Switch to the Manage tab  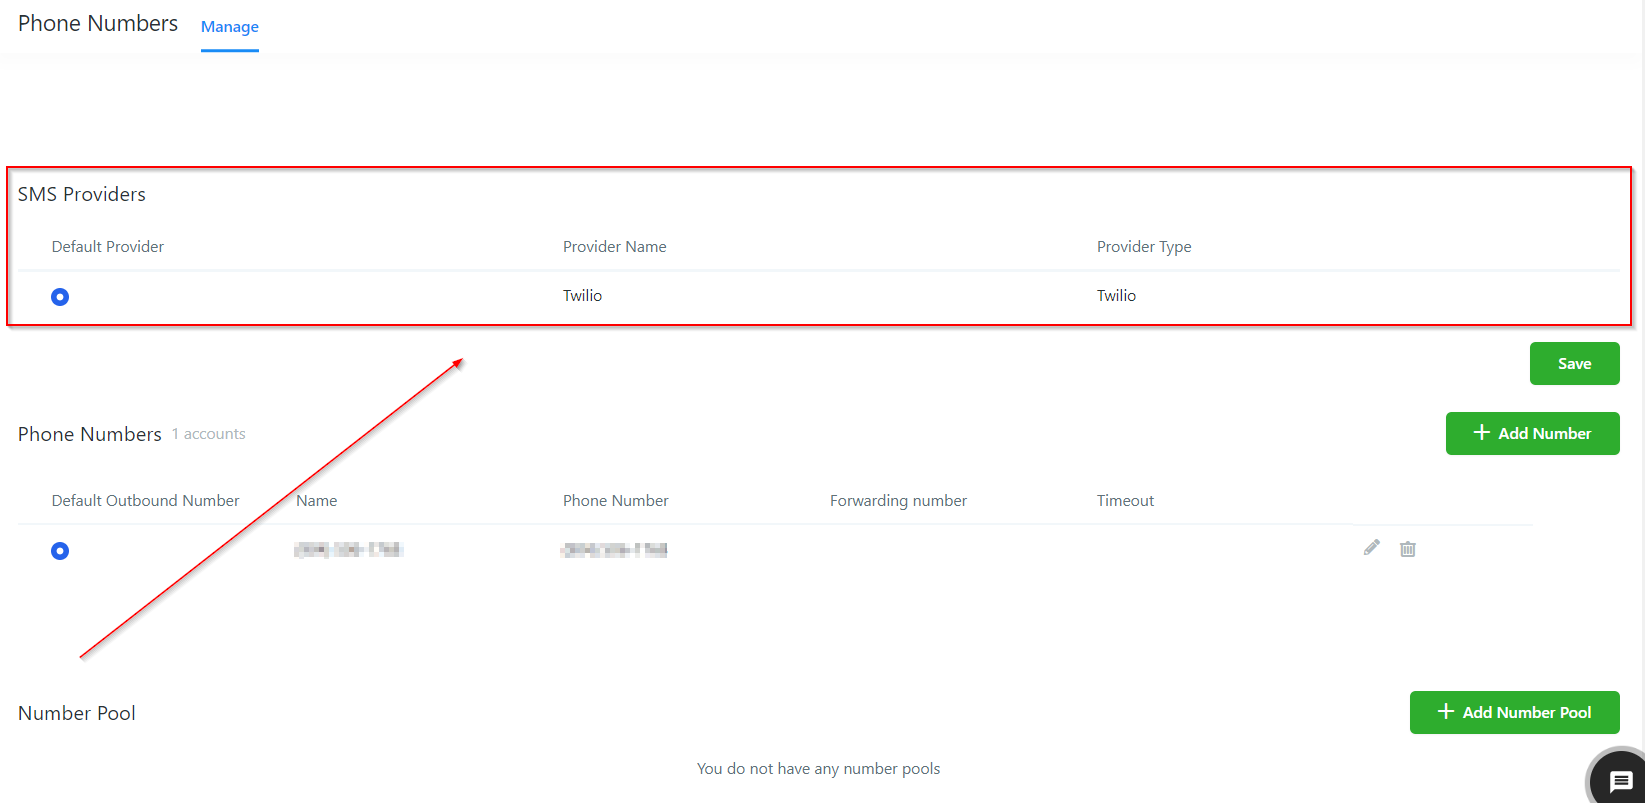pos(229,27)
